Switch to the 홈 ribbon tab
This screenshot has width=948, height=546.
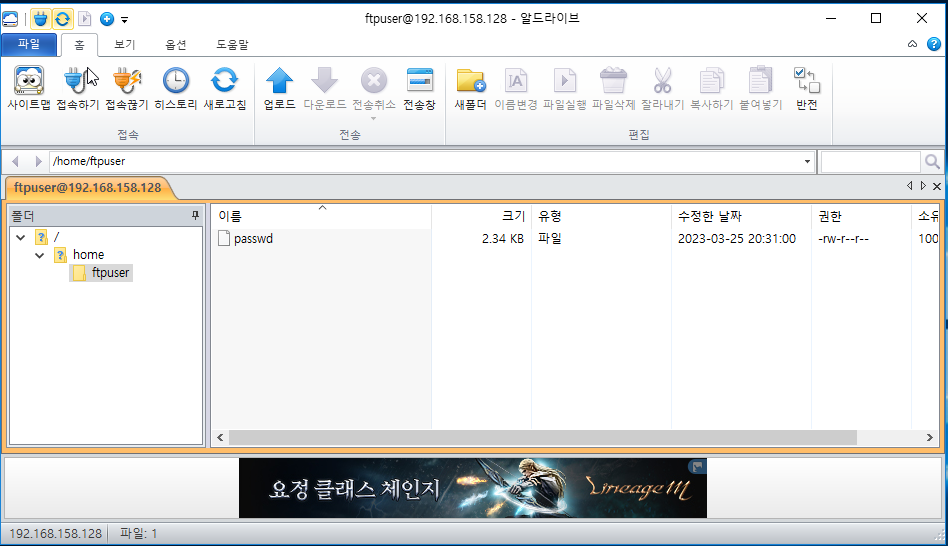(79, 45)
